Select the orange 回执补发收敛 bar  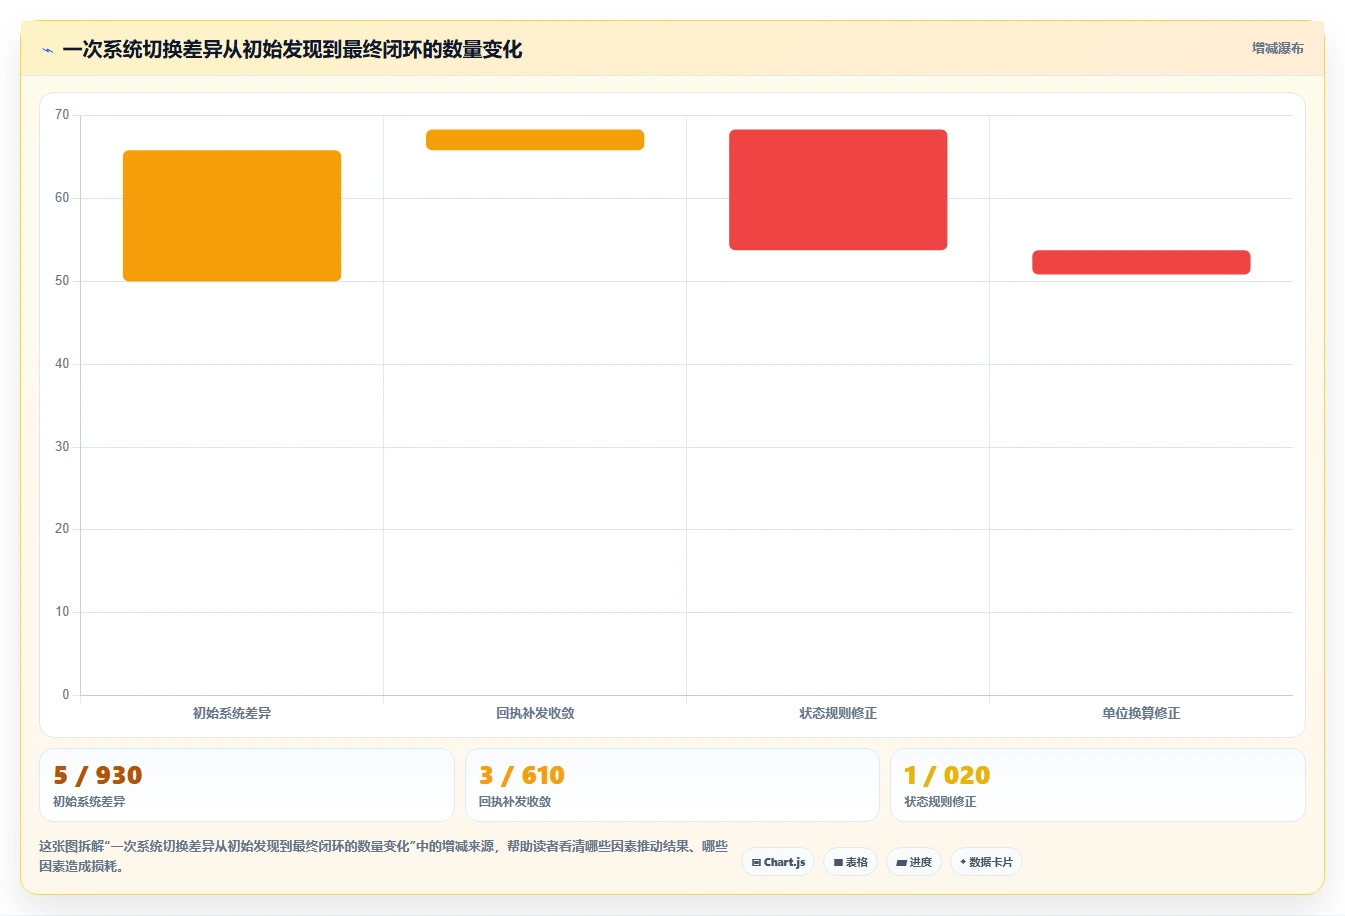535,140
